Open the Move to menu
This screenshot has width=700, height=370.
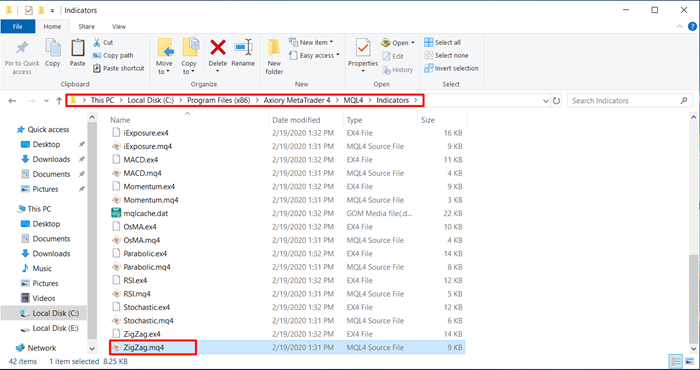(x=164, y=57)
